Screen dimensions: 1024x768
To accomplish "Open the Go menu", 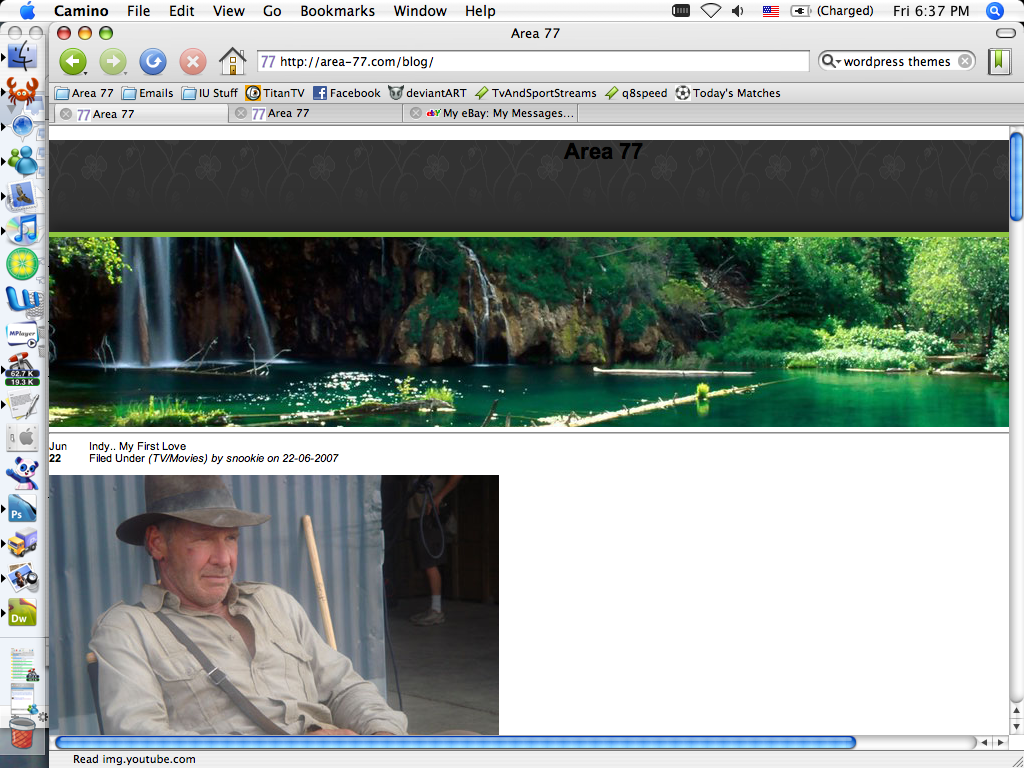I will [272, 10].
